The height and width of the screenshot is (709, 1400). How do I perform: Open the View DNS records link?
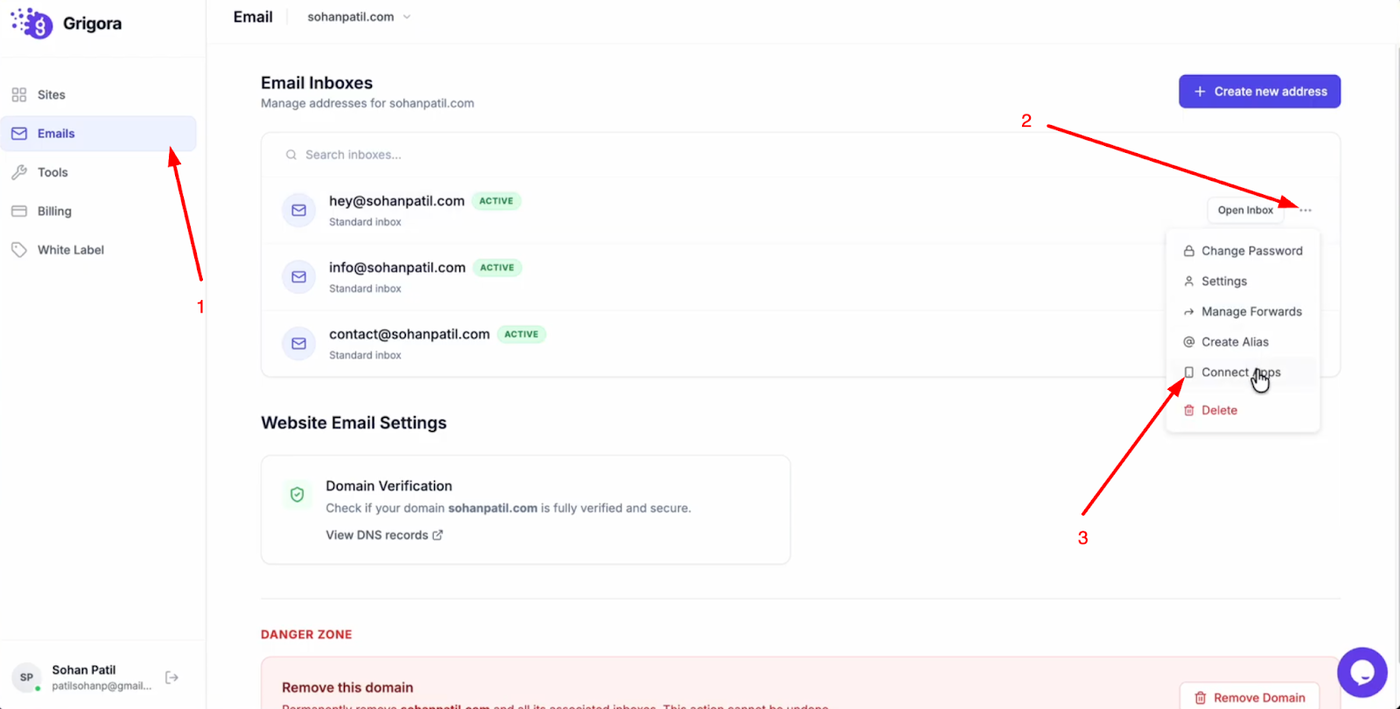point(384,535)
